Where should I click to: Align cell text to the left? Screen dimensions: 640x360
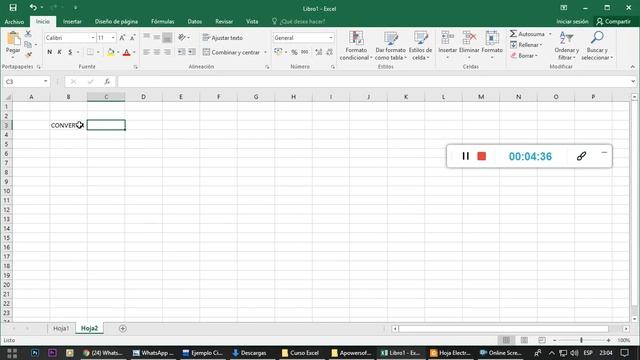[147, 52]
